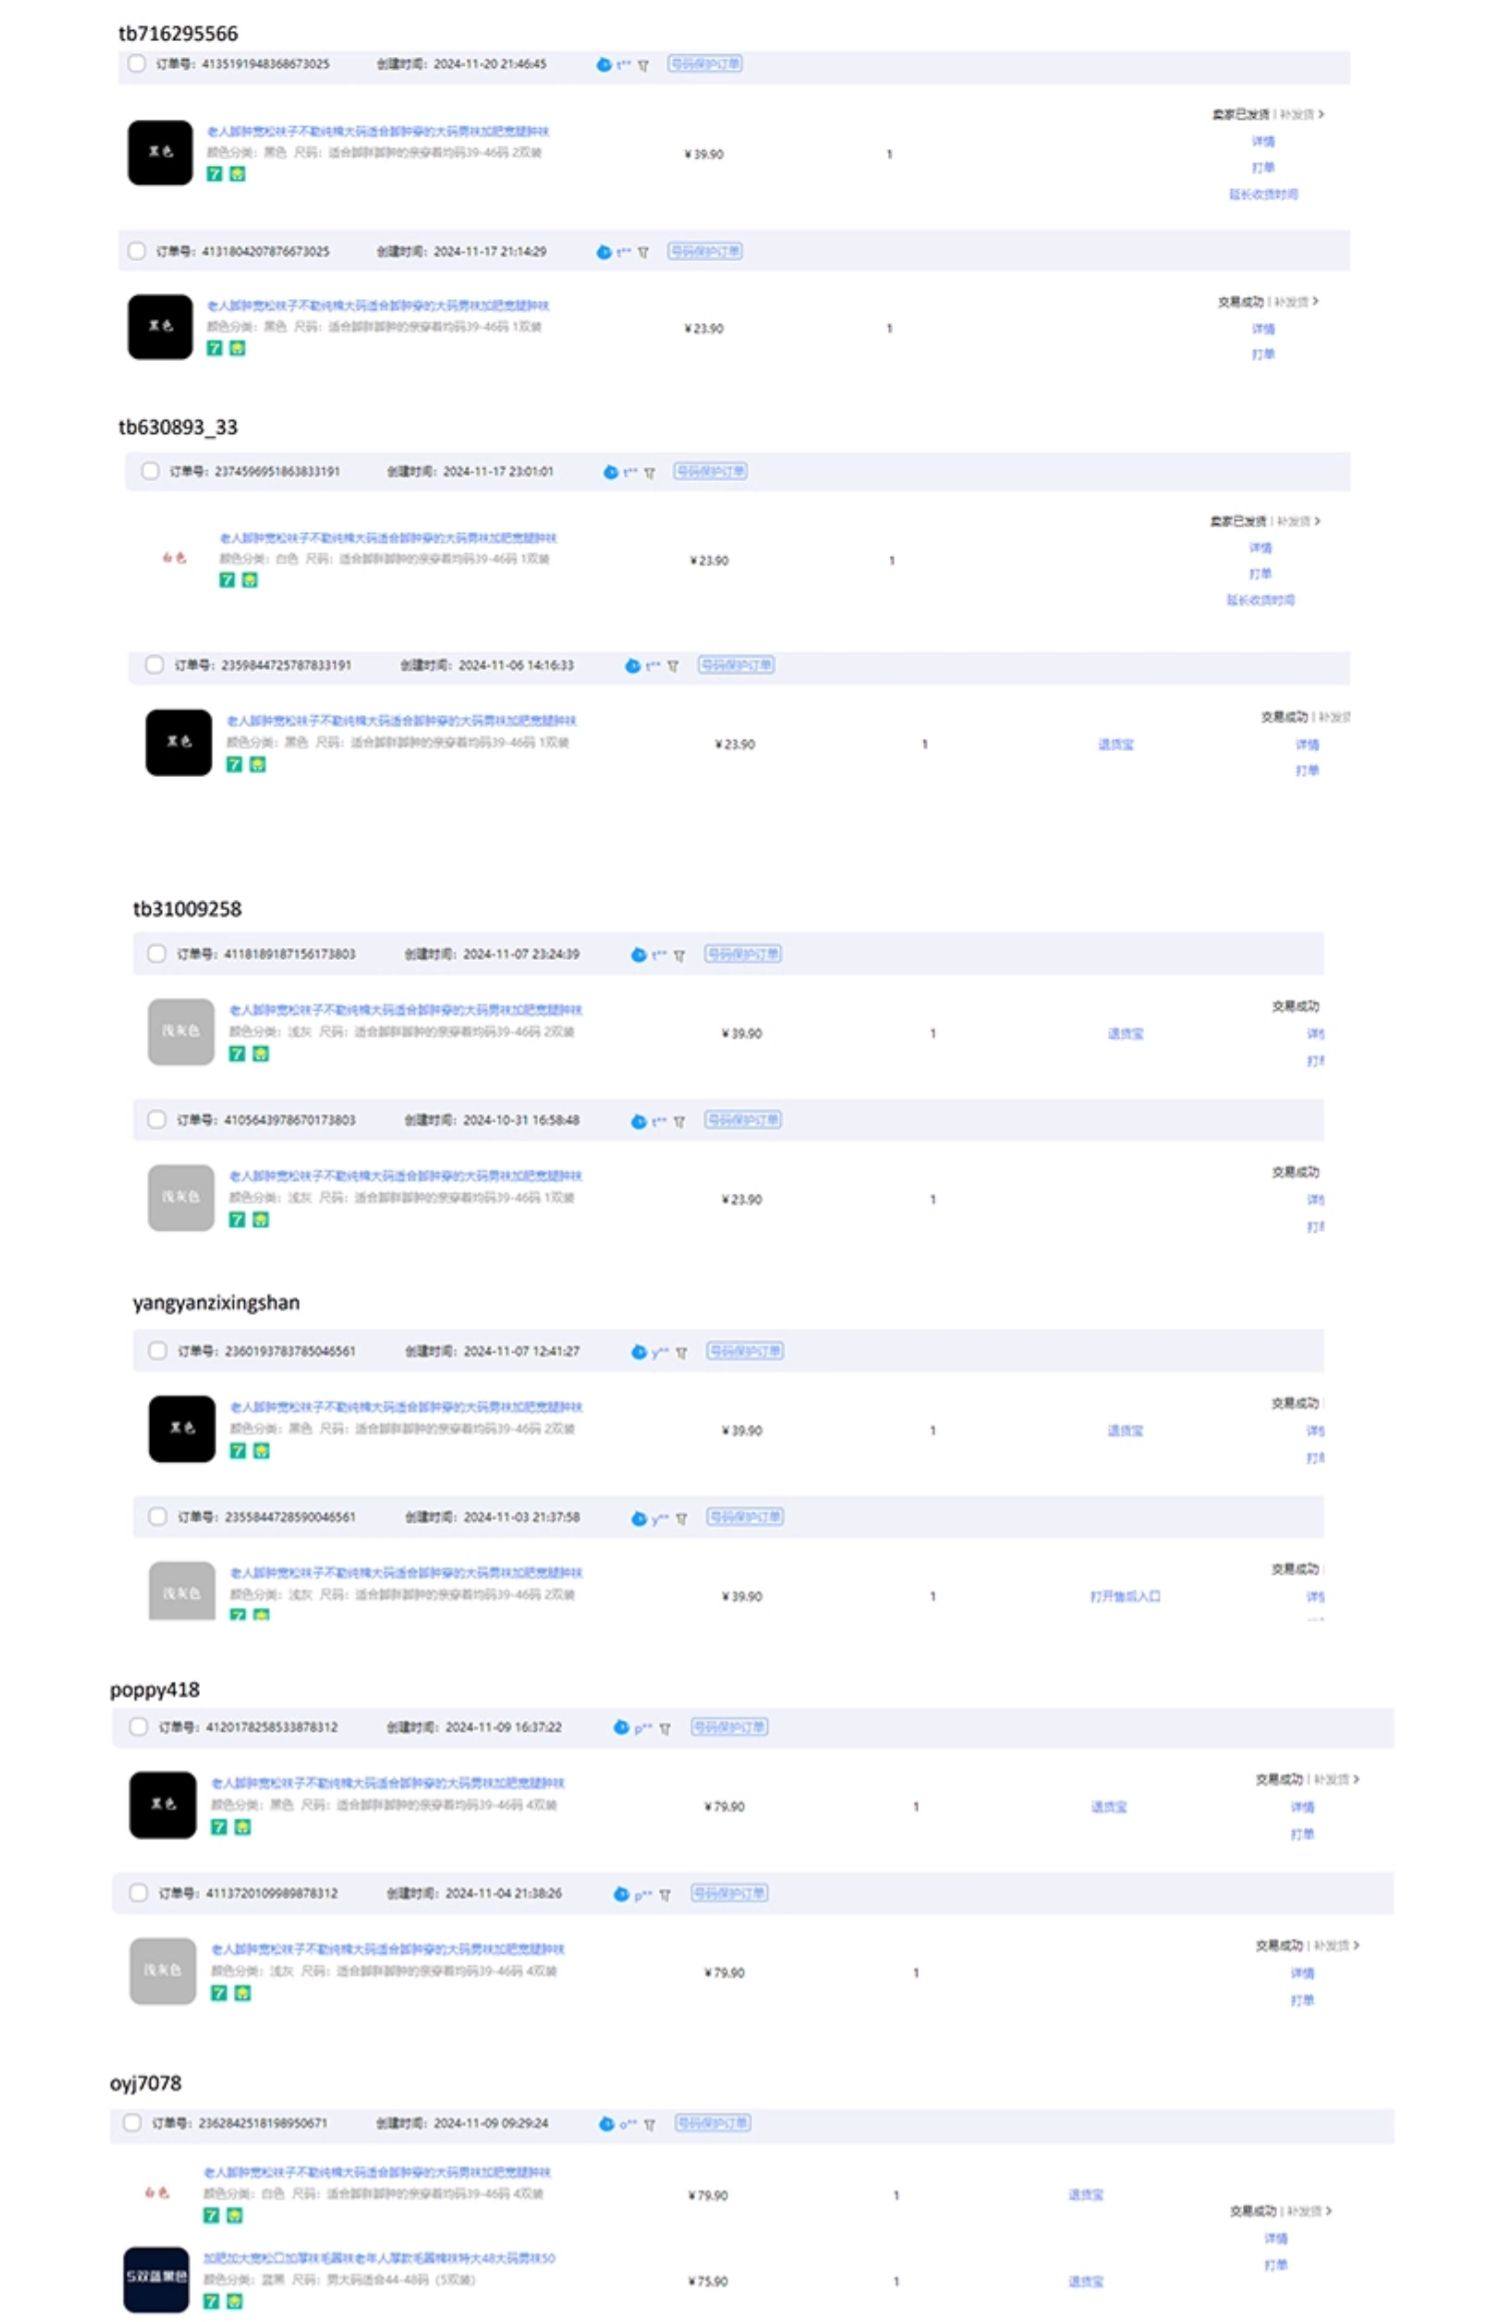
Task: Open the 5双蓝黑色 product thumbnail
Action: click(x=156, y=2279)
